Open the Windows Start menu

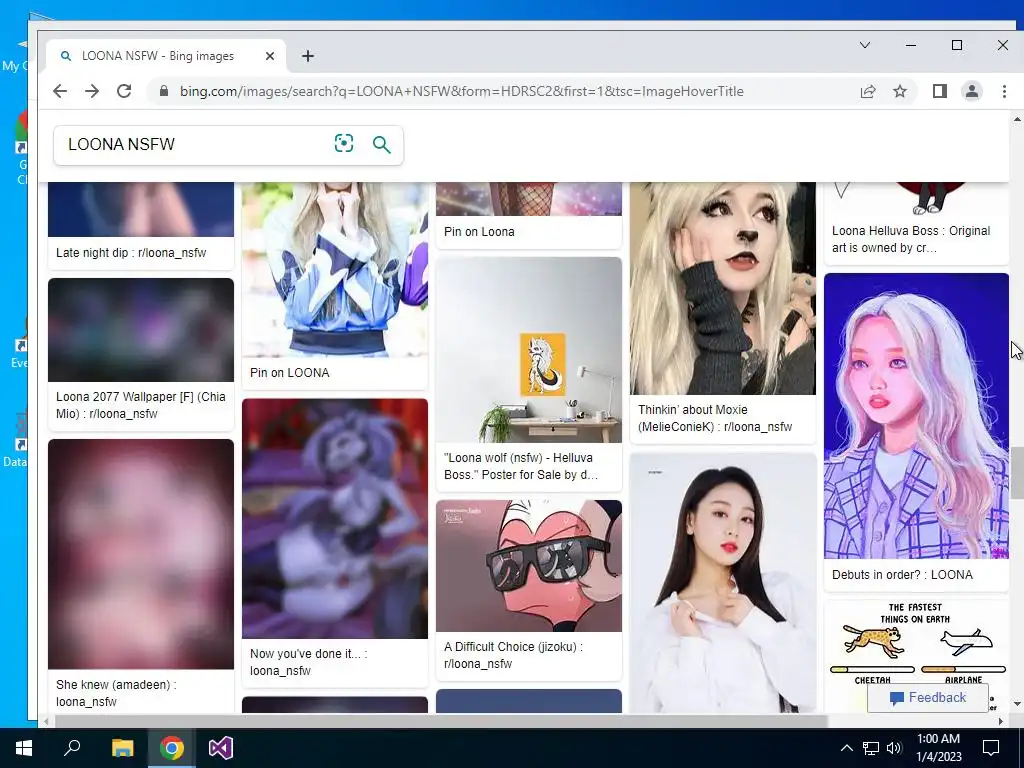click(x=24, y=748)
